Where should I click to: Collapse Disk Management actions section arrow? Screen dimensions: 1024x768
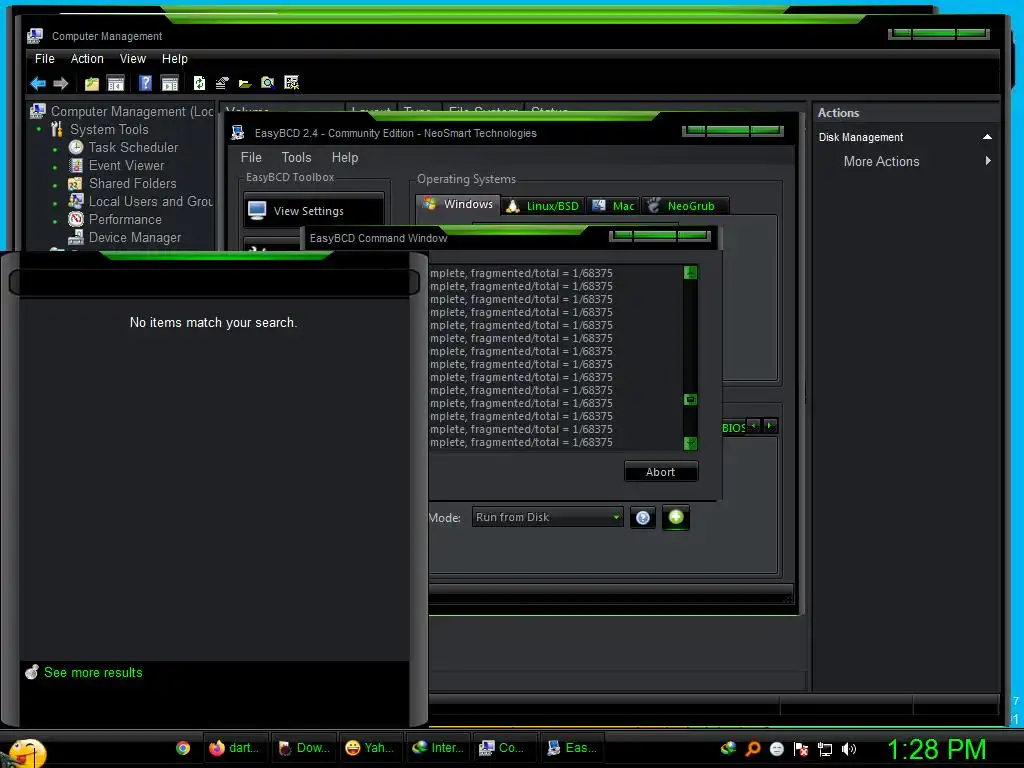pos(987,137)
